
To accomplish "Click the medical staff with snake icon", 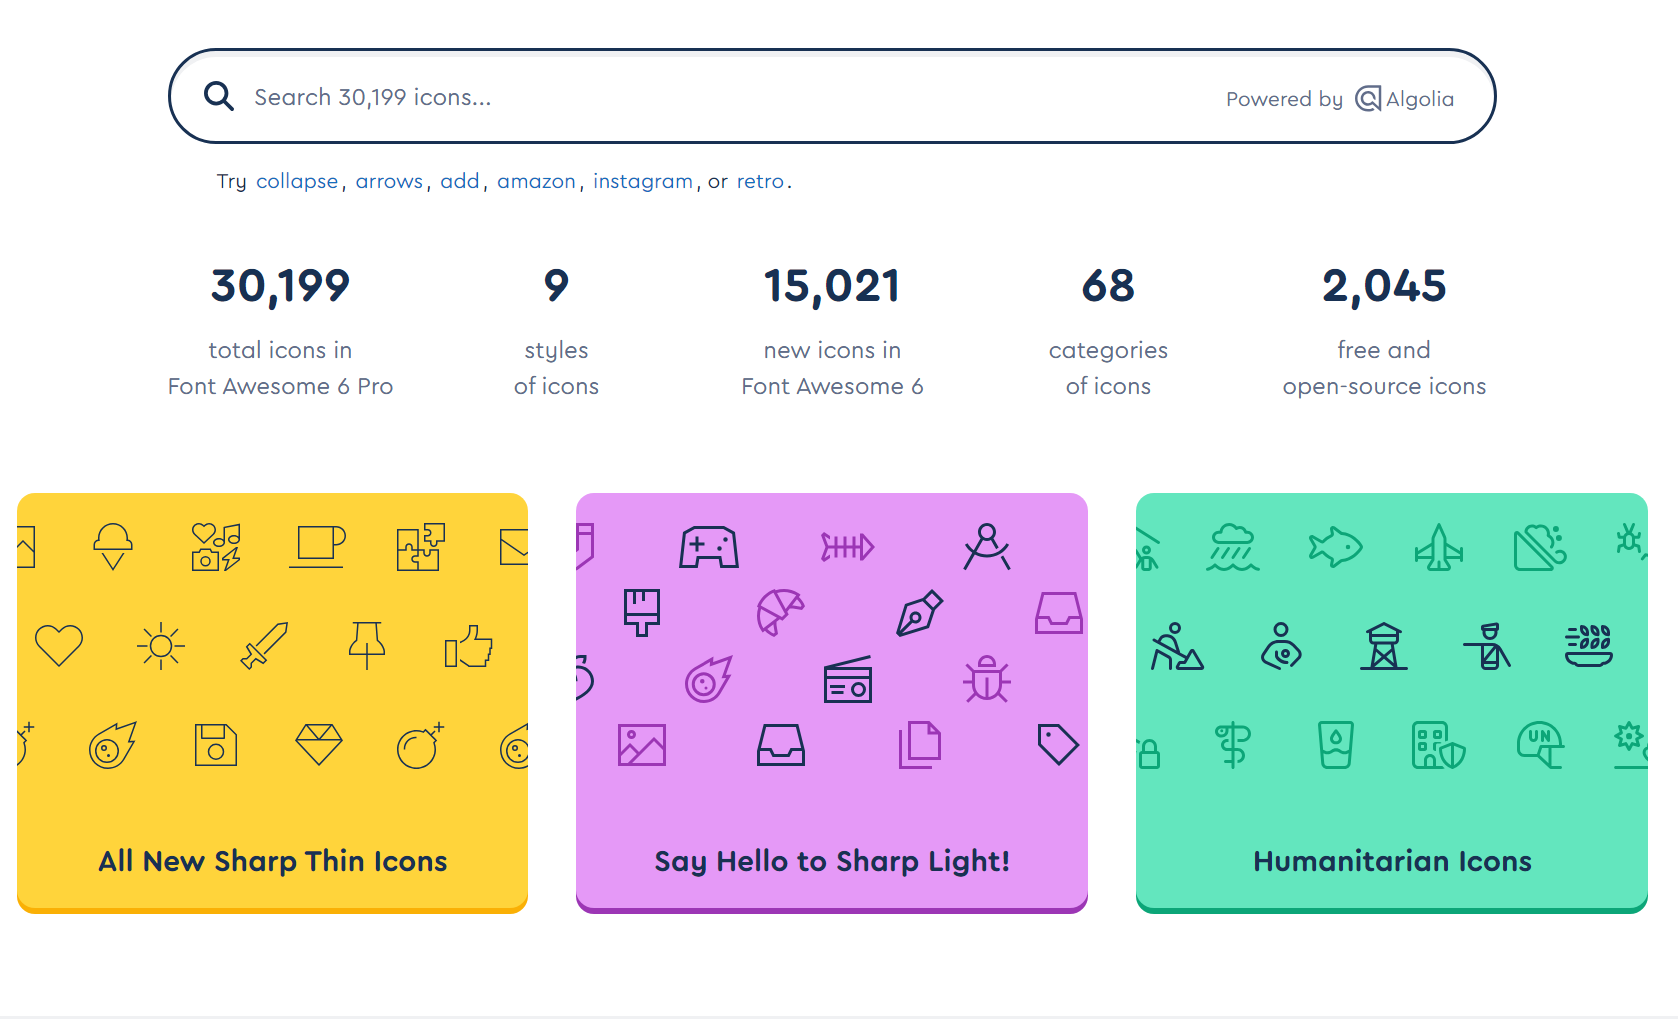I will pyautogui.click(x=1233, y=745).
